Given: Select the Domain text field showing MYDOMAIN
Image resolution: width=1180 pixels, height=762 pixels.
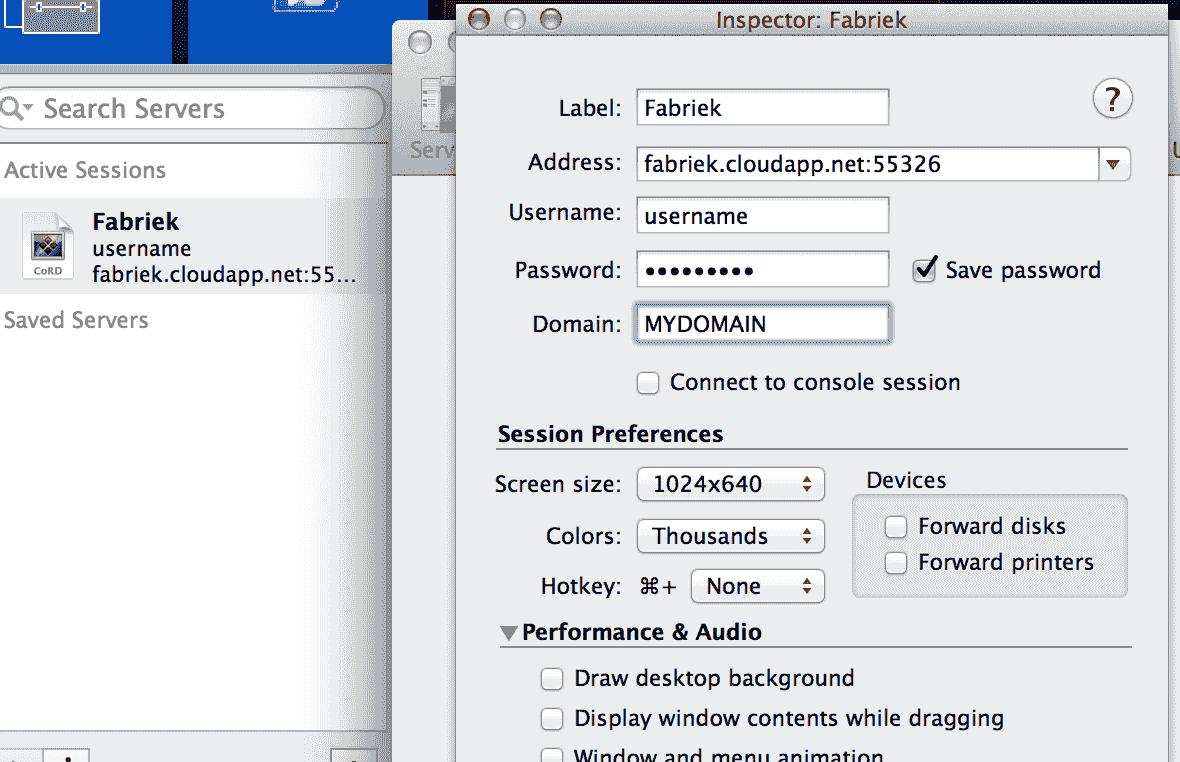Looking at the screenshot, I should [x=762, y=323].
